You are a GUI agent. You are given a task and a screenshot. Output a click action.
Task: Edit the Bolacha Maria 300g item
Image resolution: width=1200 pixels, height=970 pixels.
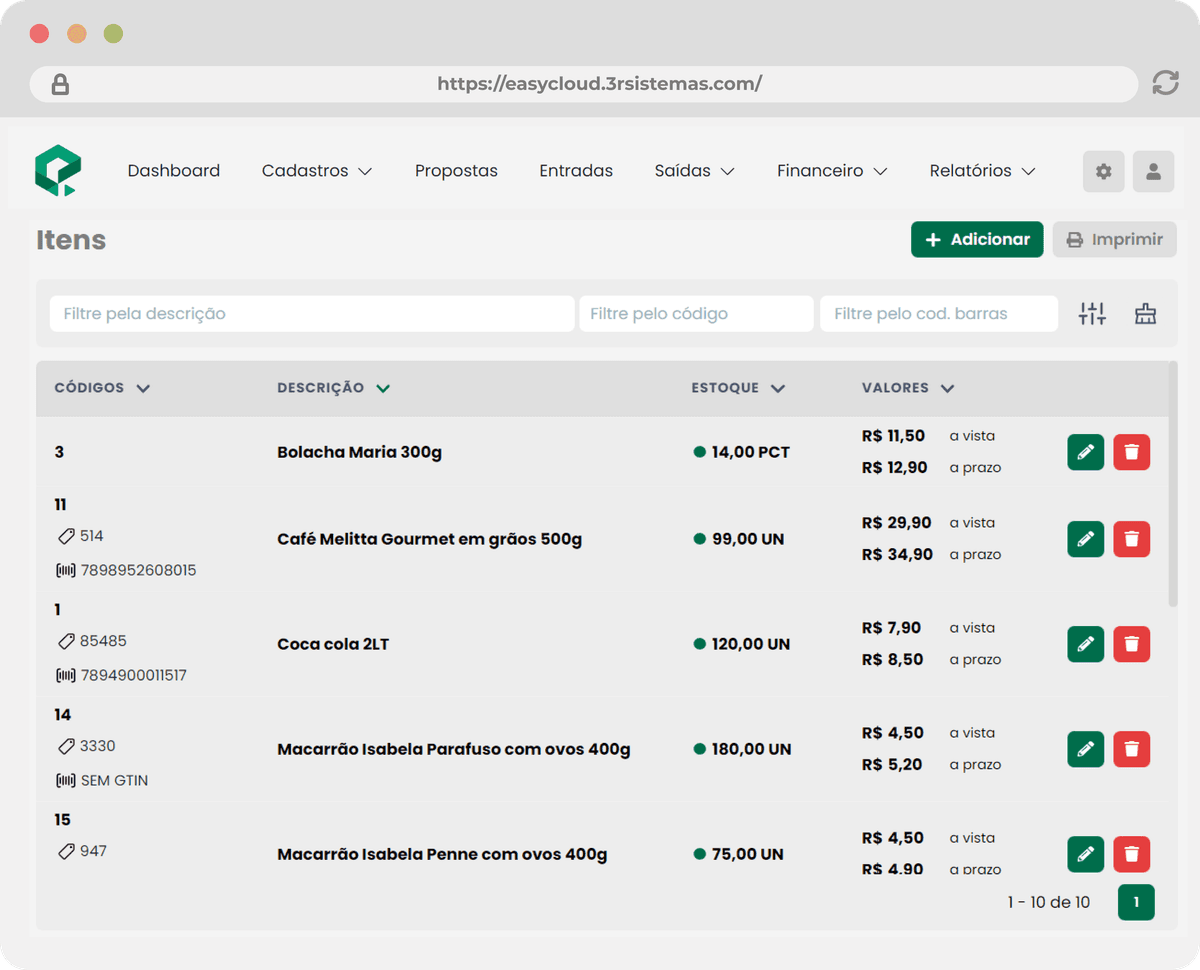(1086, 452)
